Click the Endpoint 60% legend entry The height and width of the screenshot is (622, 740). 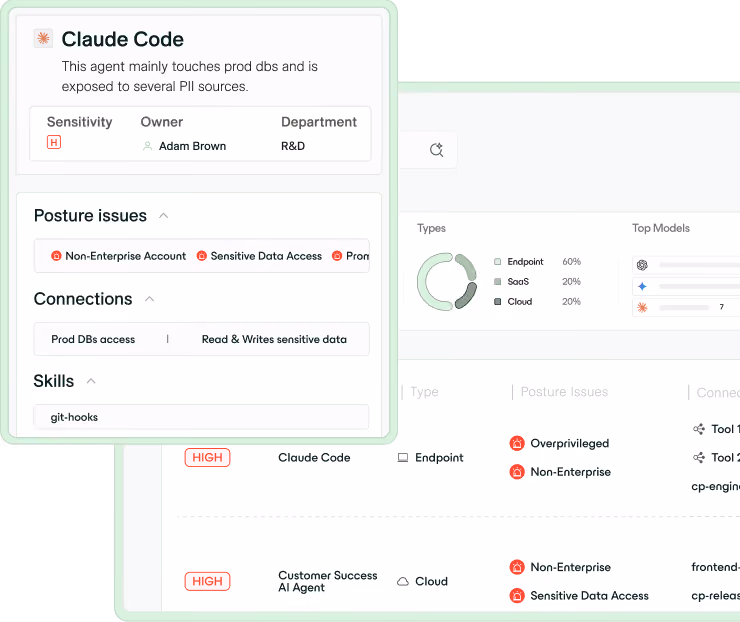click(538, 261)
